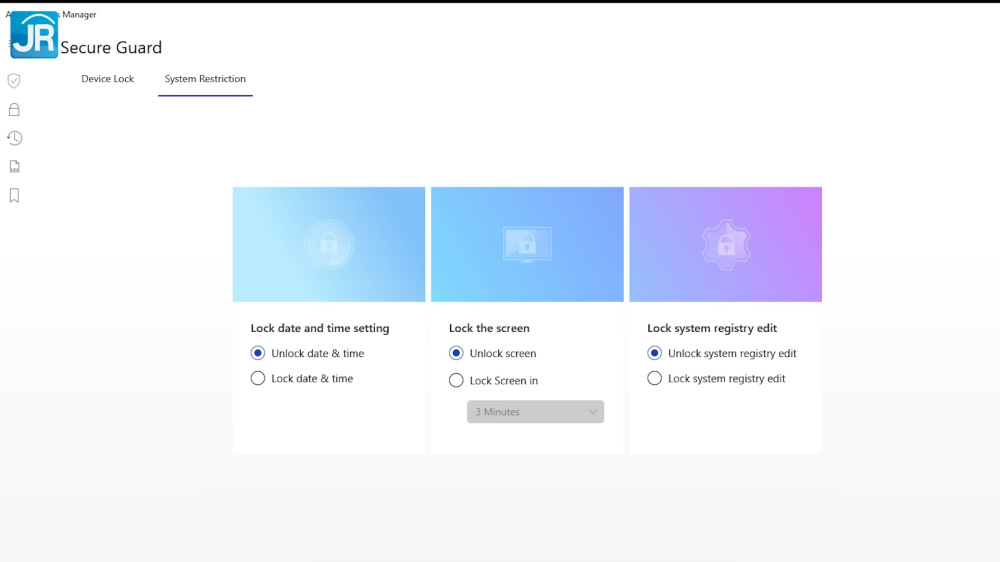The image size is (1000, 562).
Task: Select Unlock date & time radio button
Action: 258,353
